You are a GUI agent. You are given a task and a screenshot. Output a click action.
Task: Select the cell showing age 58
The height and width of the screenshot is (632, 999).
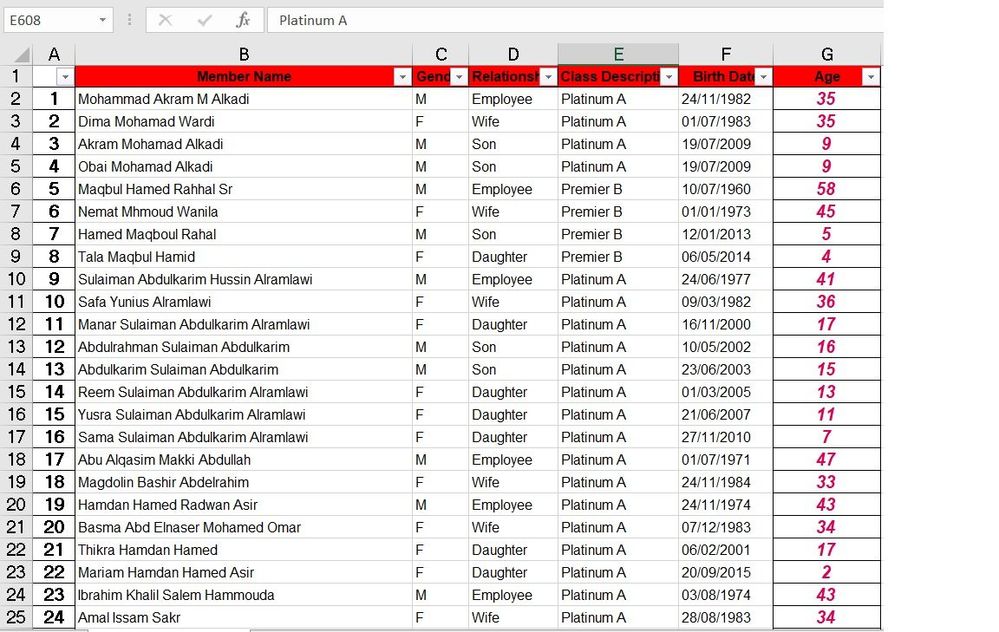[827, 189]
